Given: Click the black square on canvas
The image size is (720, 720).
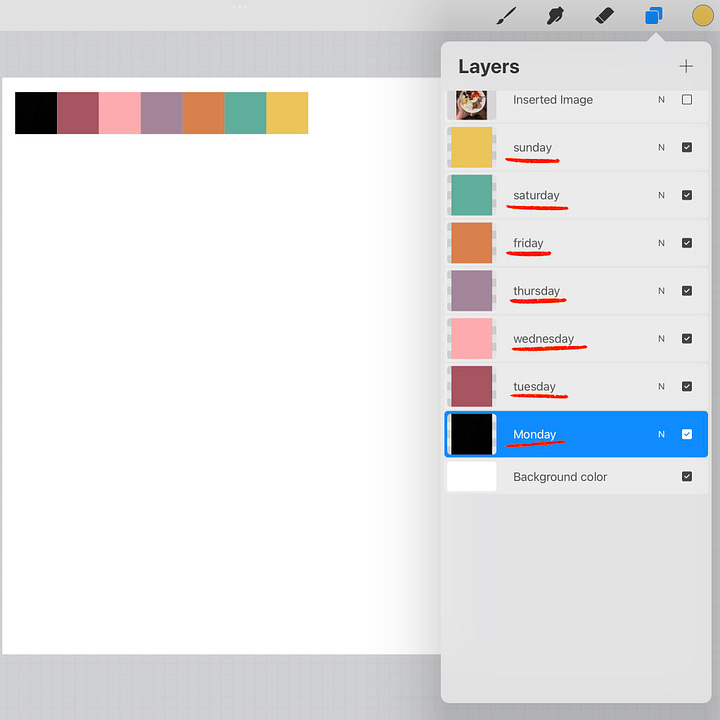Looking at the screenshot, I should point(36,113).
